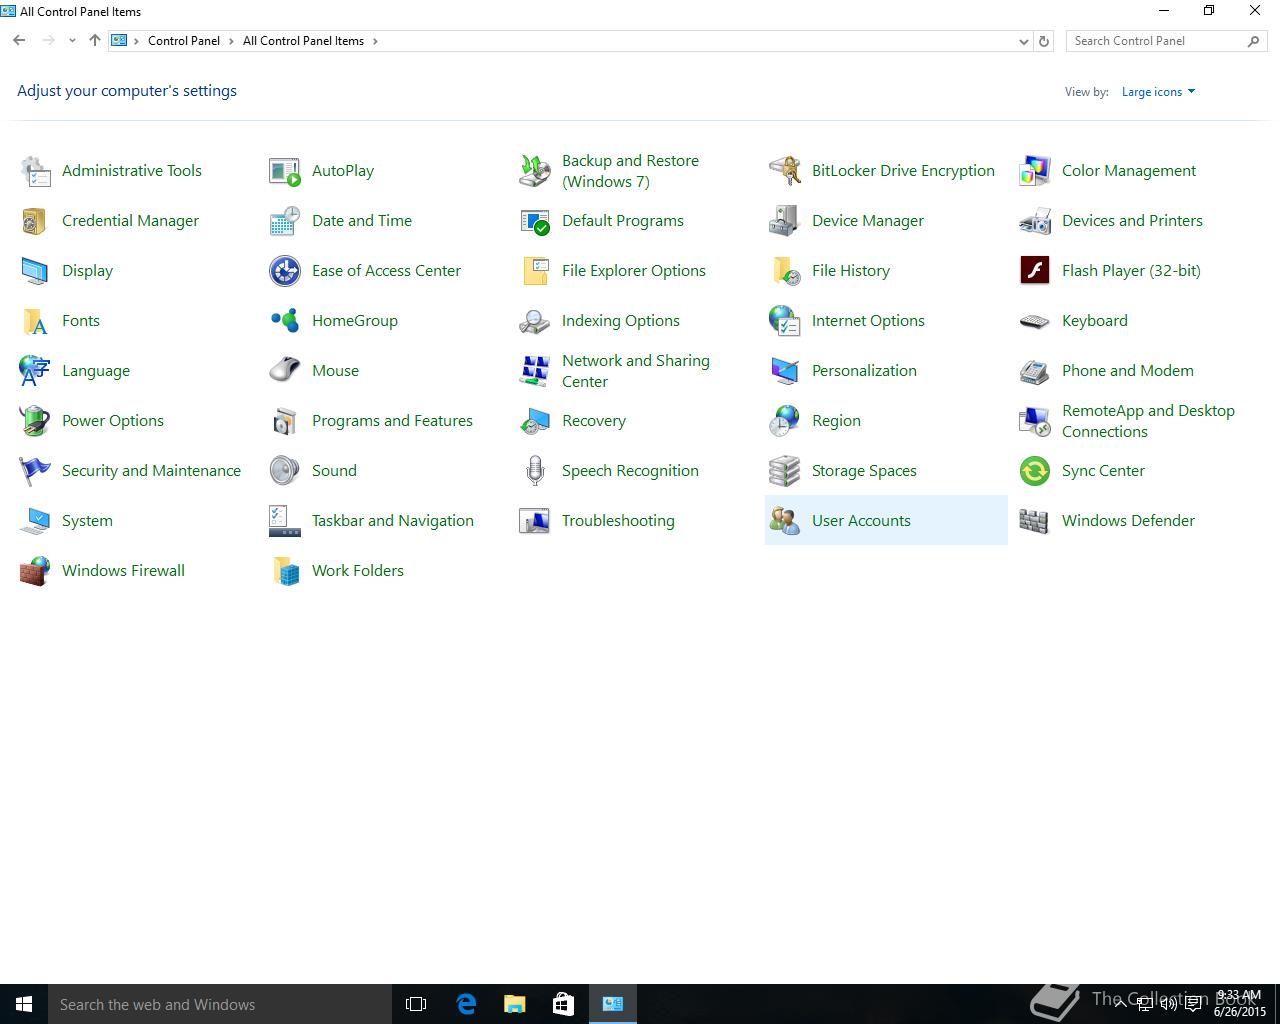Click the Speech Recognition microphone icon
The width and height of the screenshot is (1280, 1024).
(x=535, y=471)
